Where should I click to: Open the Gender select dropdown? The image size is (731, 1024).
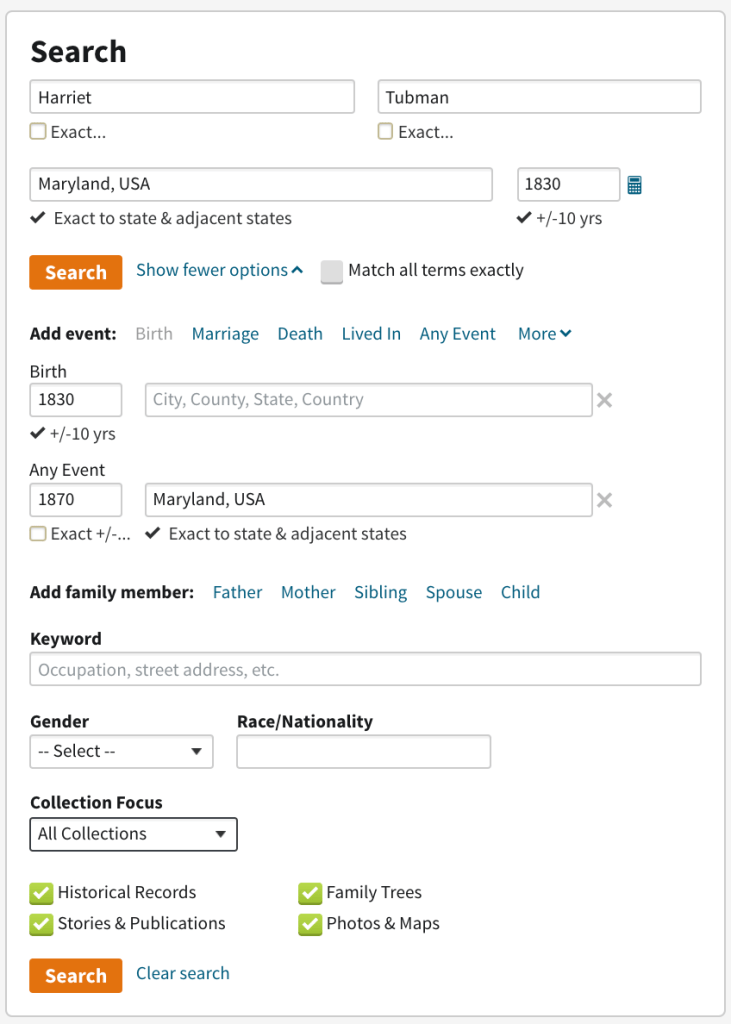click(x=121, y=752)
